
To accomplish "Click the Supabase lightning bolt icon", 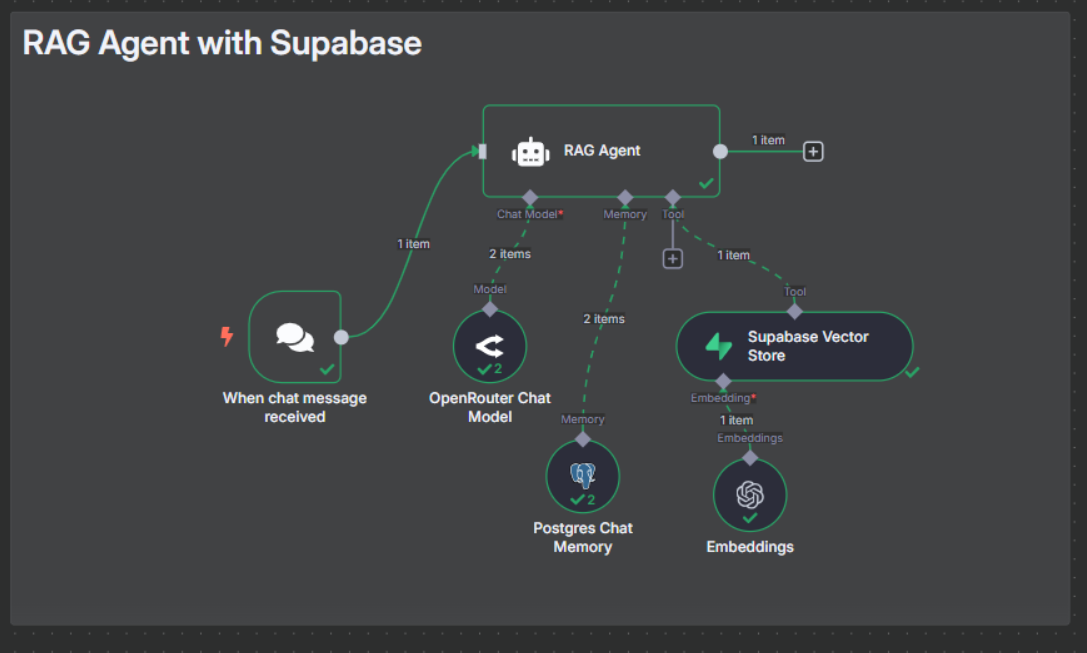I will coord(718,346).
